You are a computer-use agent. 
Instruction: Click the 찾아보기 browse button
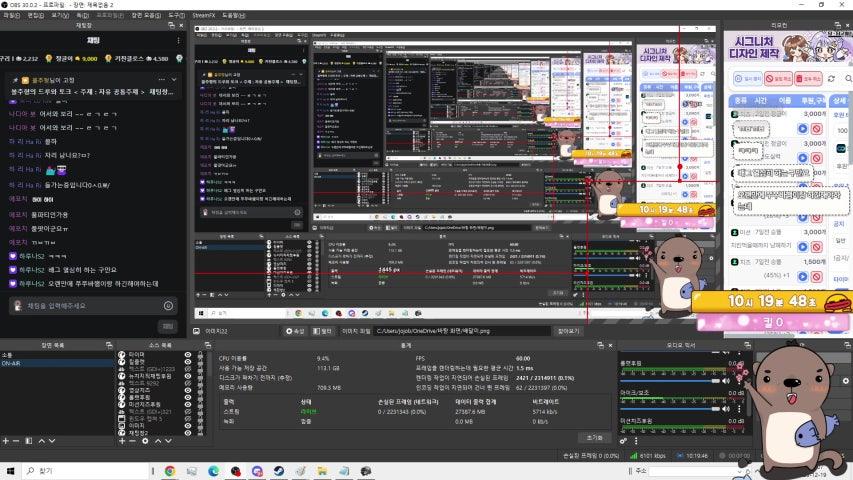pos(568,331)
